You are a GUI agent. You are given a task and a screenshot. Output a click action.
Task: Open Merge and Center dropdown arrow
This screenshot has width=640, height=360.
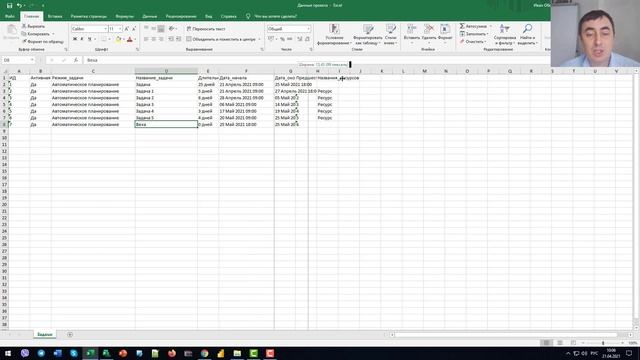259,39
